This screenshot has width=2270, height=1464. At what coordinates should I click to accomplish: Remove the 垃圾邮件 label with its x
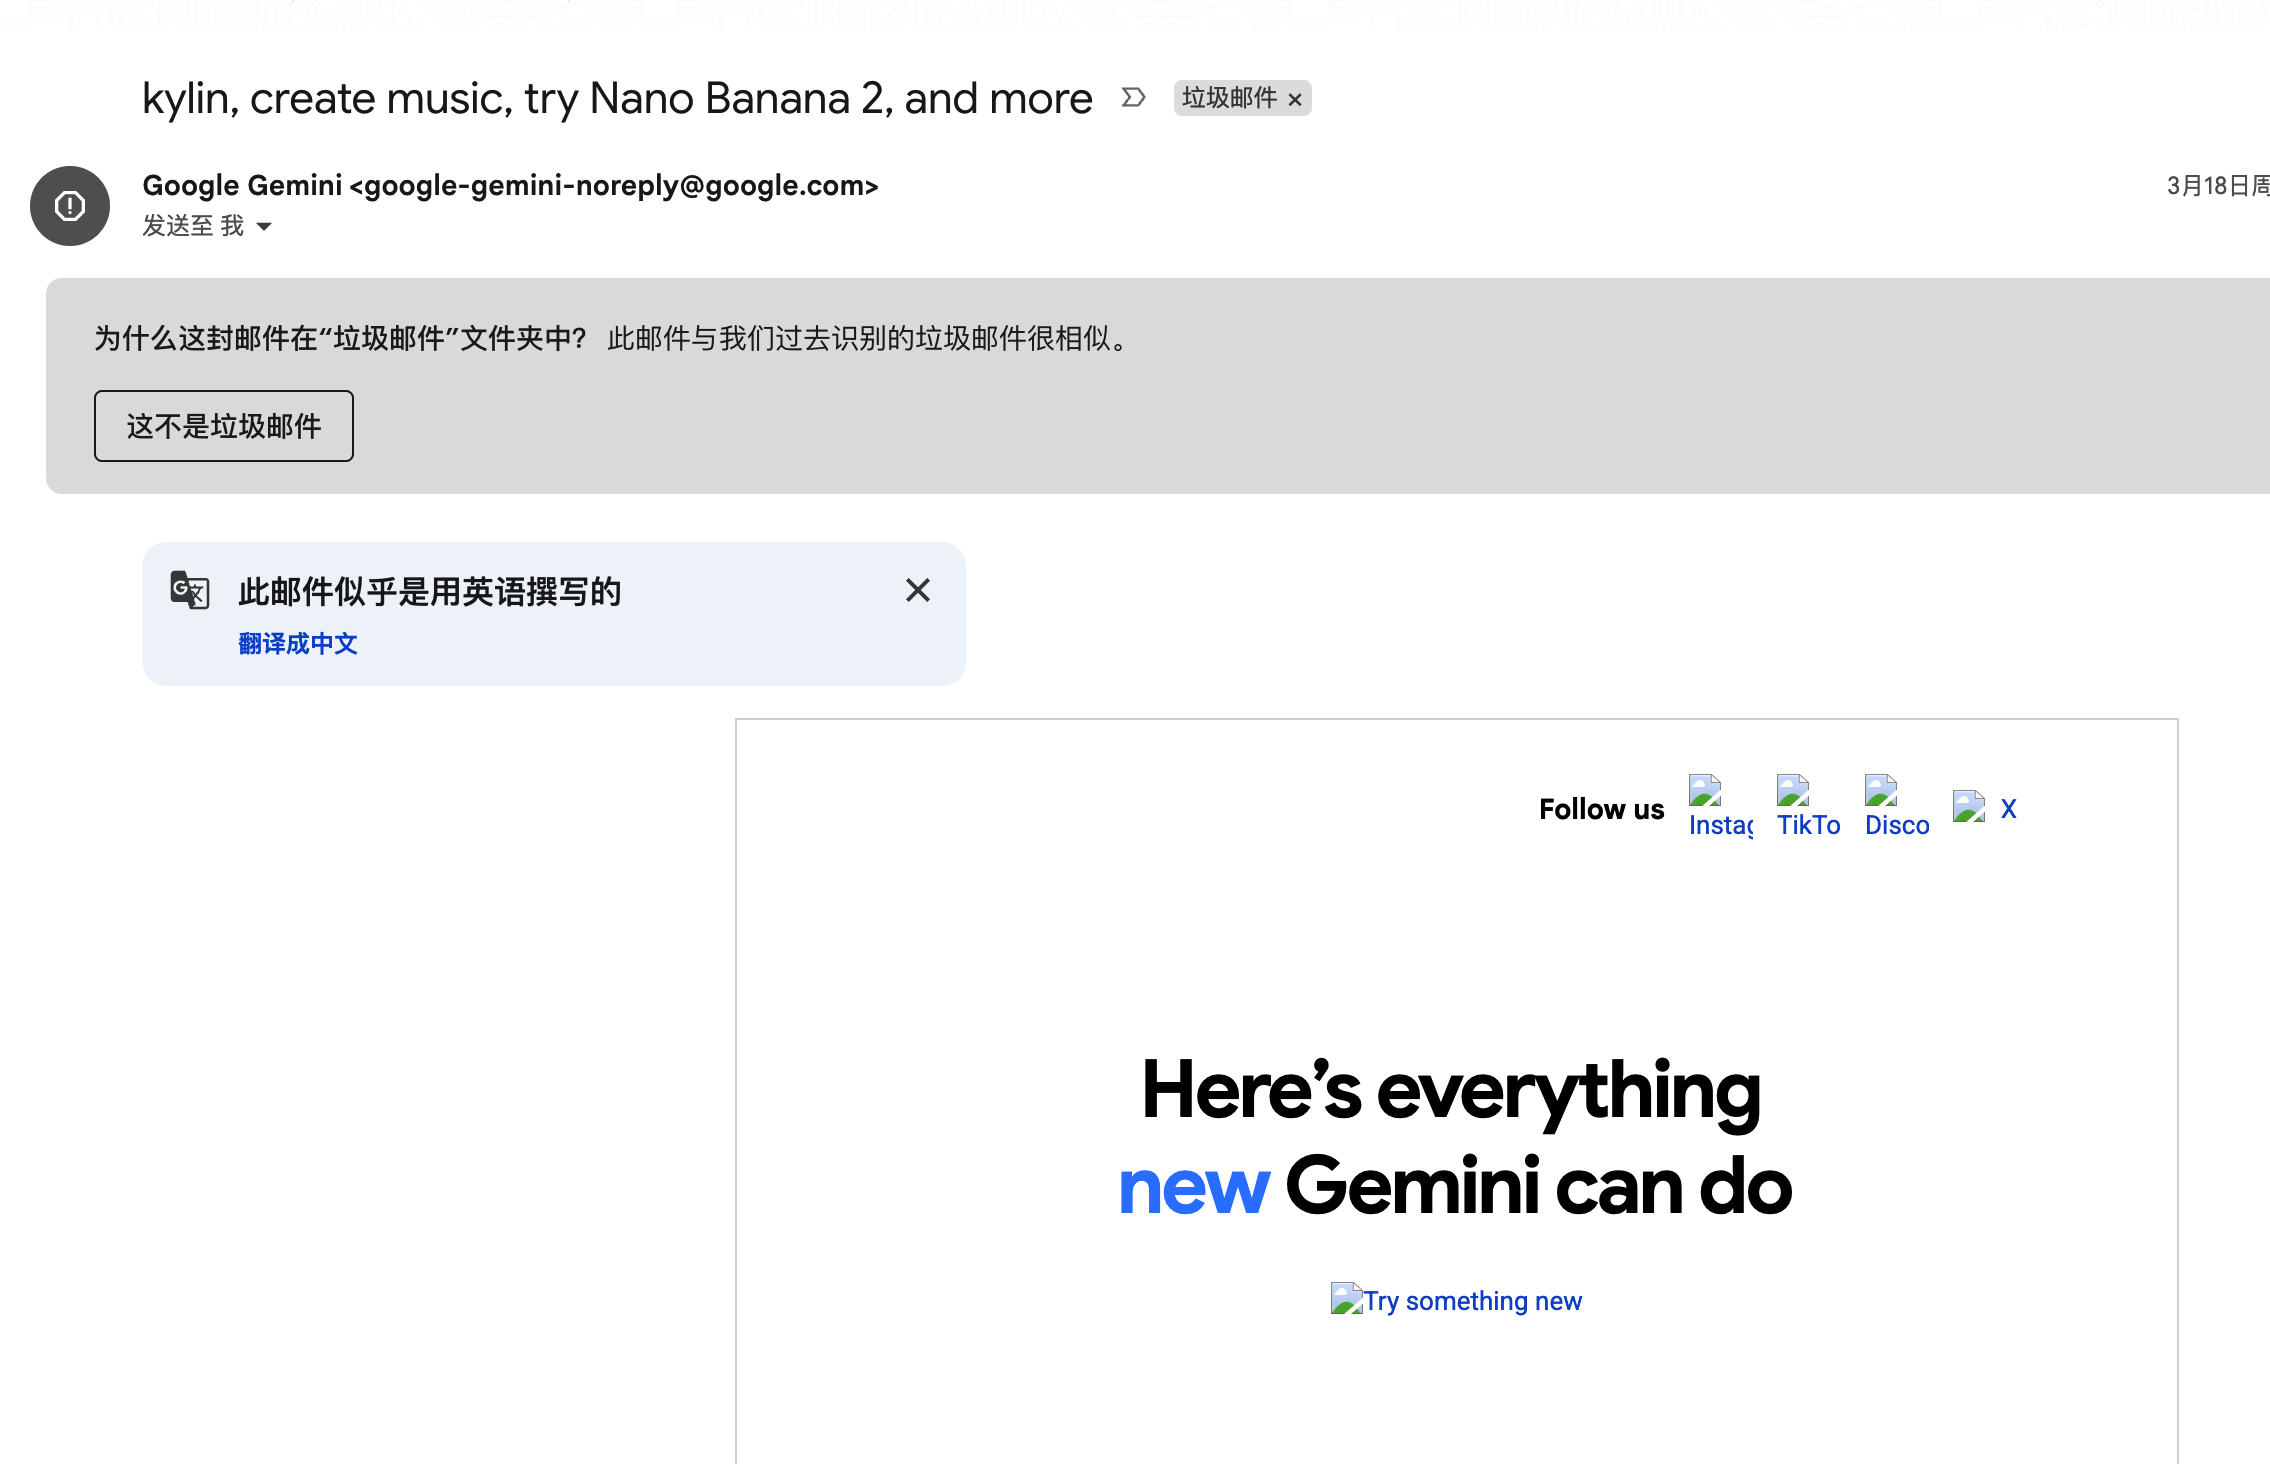click(1295, 99)
